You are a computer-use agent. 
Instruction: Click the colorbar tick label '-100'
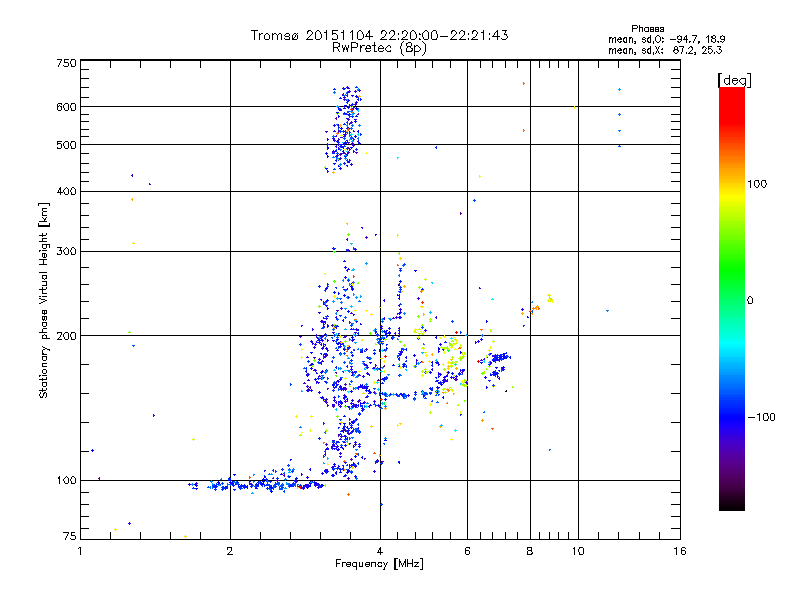tap(761, 417)
